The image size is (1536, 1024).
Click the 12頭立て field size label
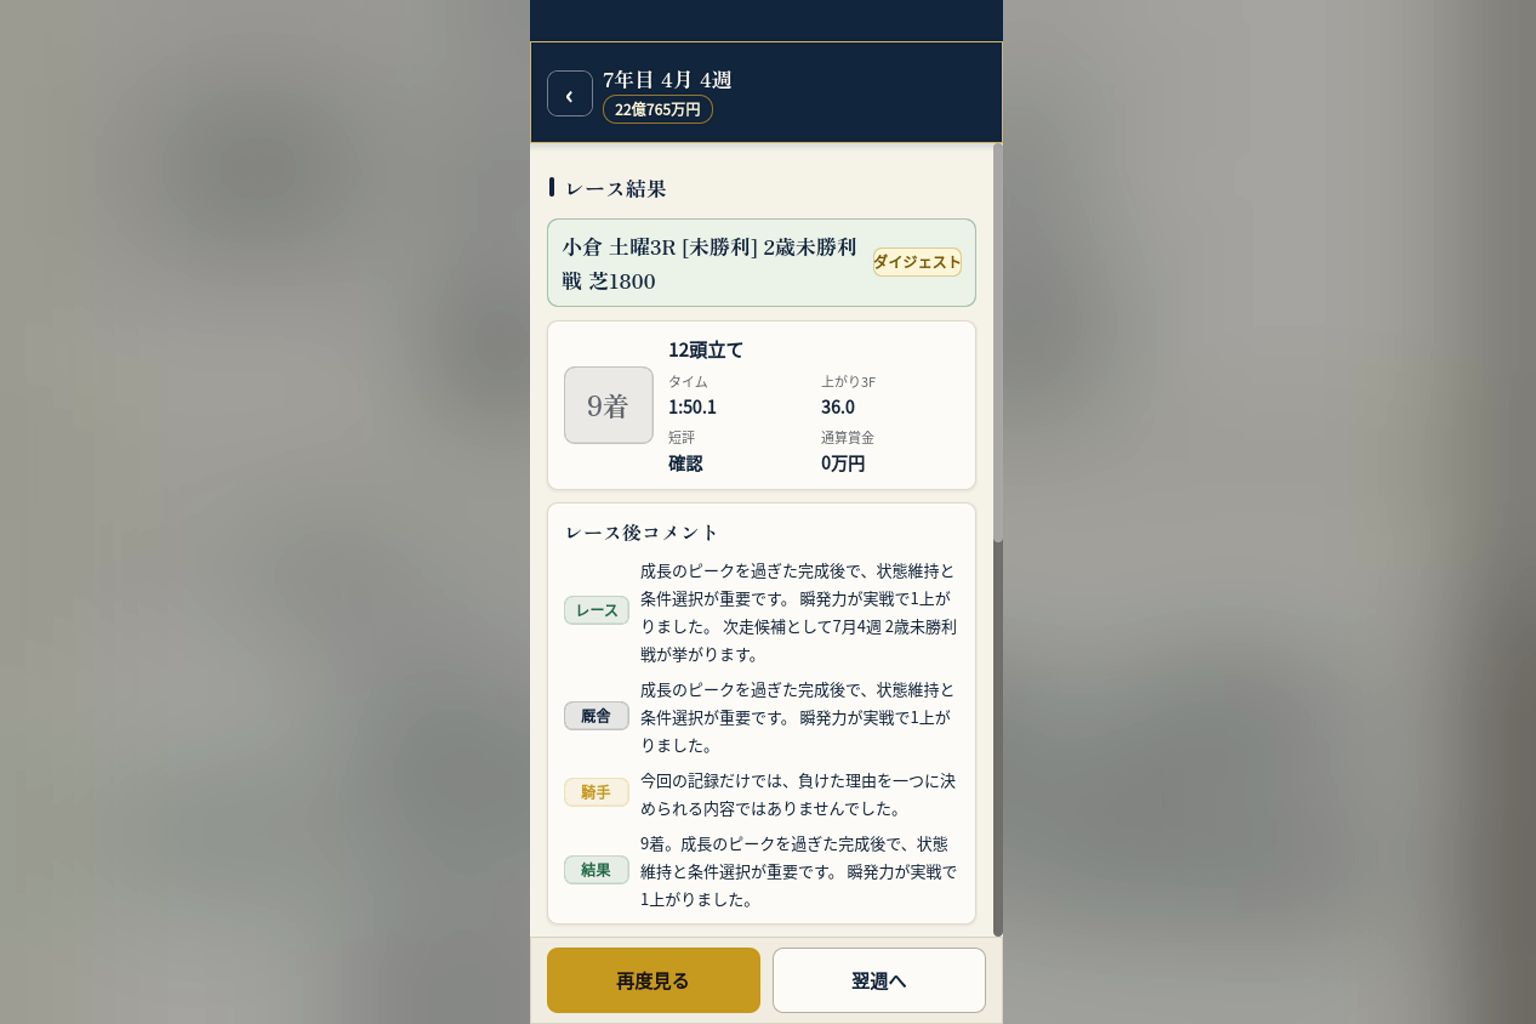click(706, 350)
